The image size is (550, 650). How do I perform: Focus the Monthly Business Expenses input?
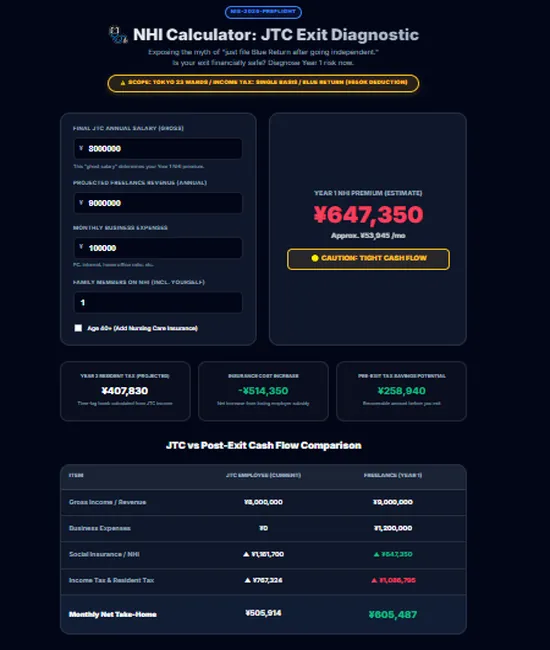(x=158, y=248)
